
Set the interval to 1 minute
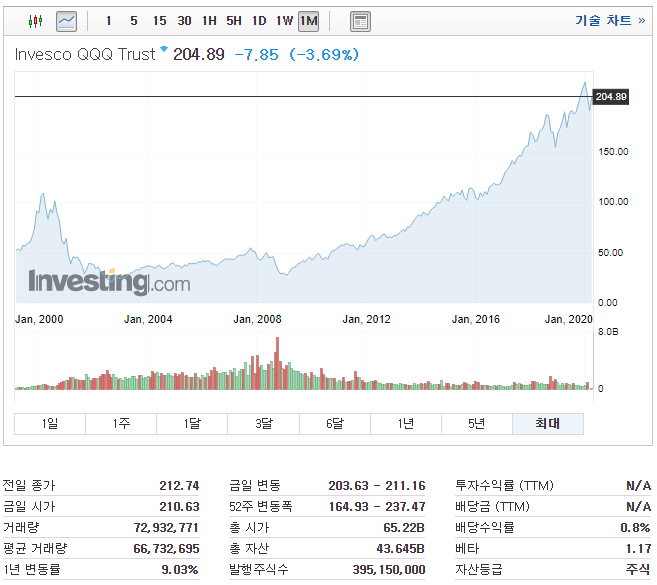point(109,21)
